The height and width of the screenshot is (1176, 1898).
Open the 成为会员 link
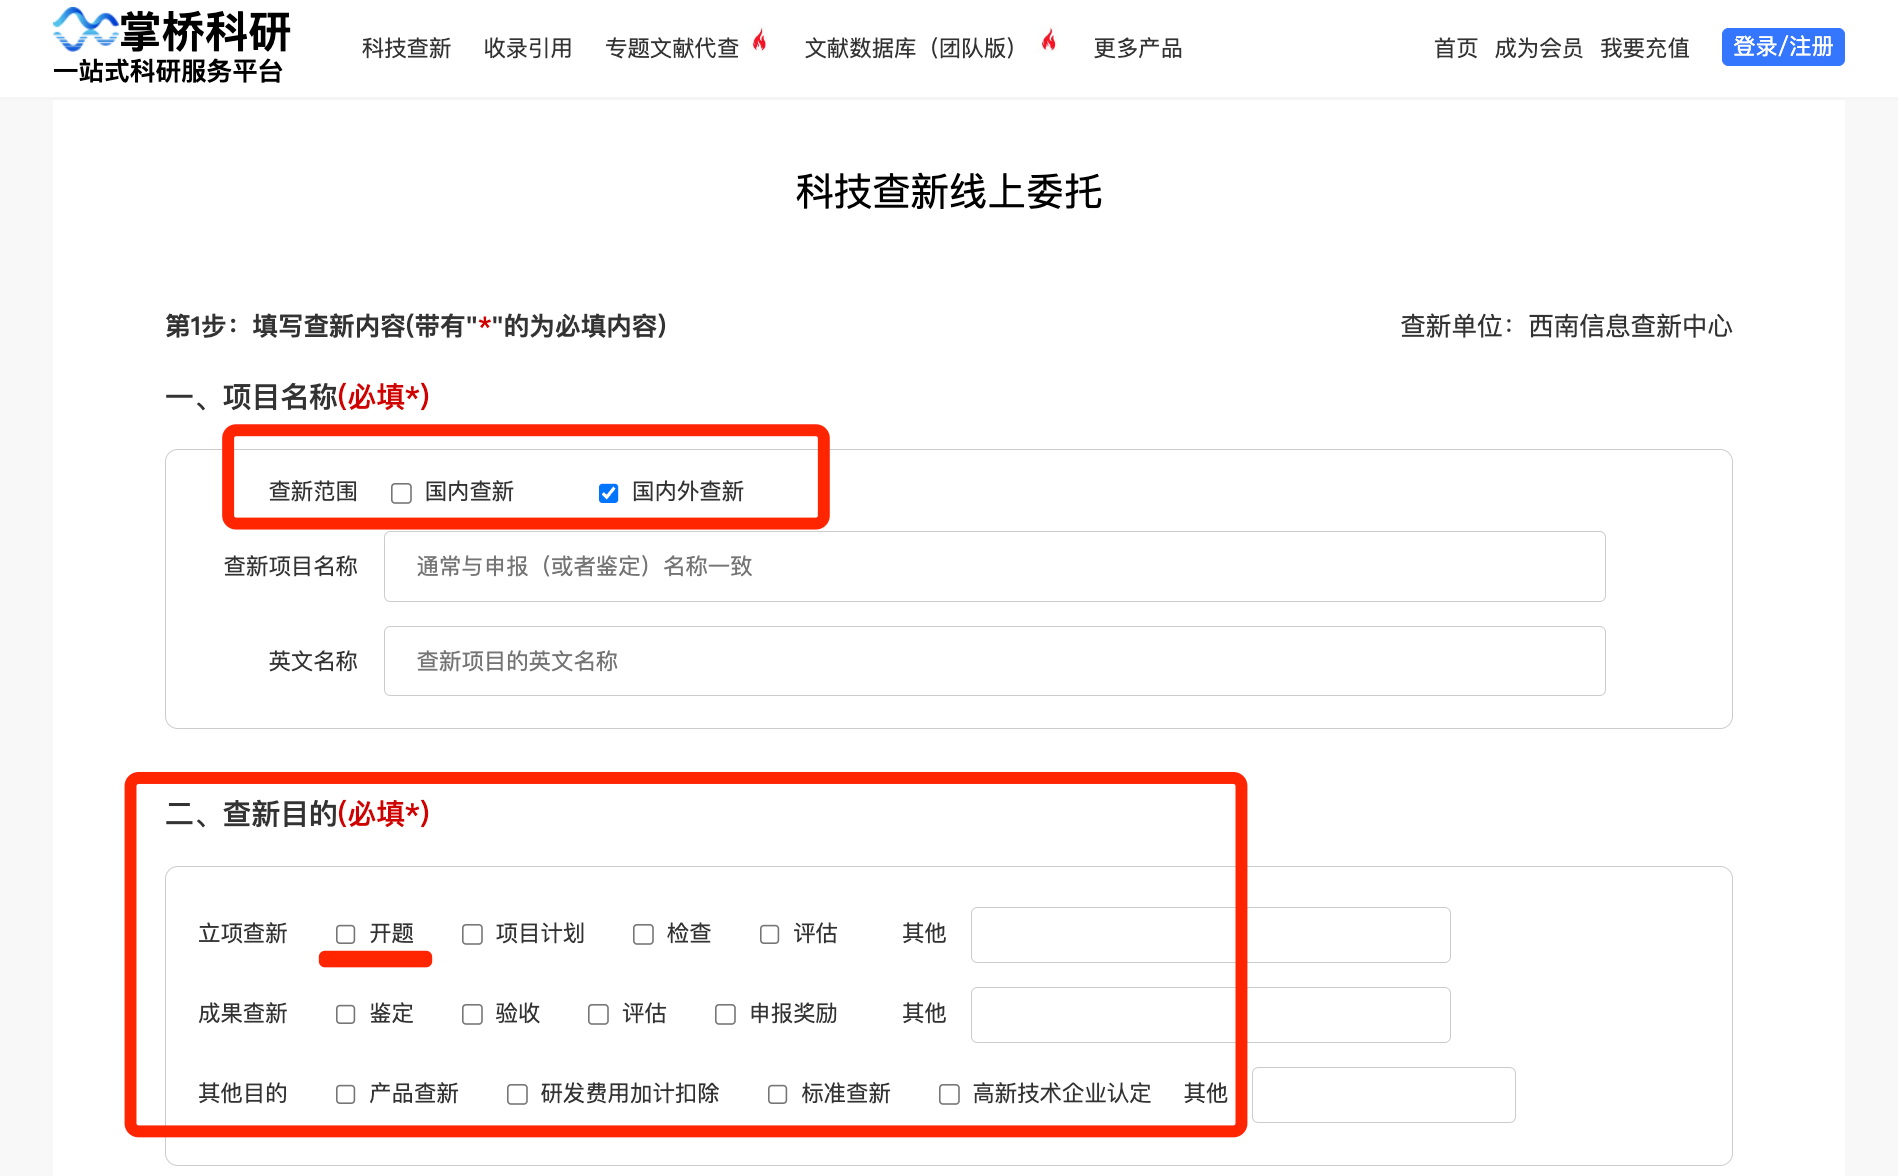tap(1539, 48)
